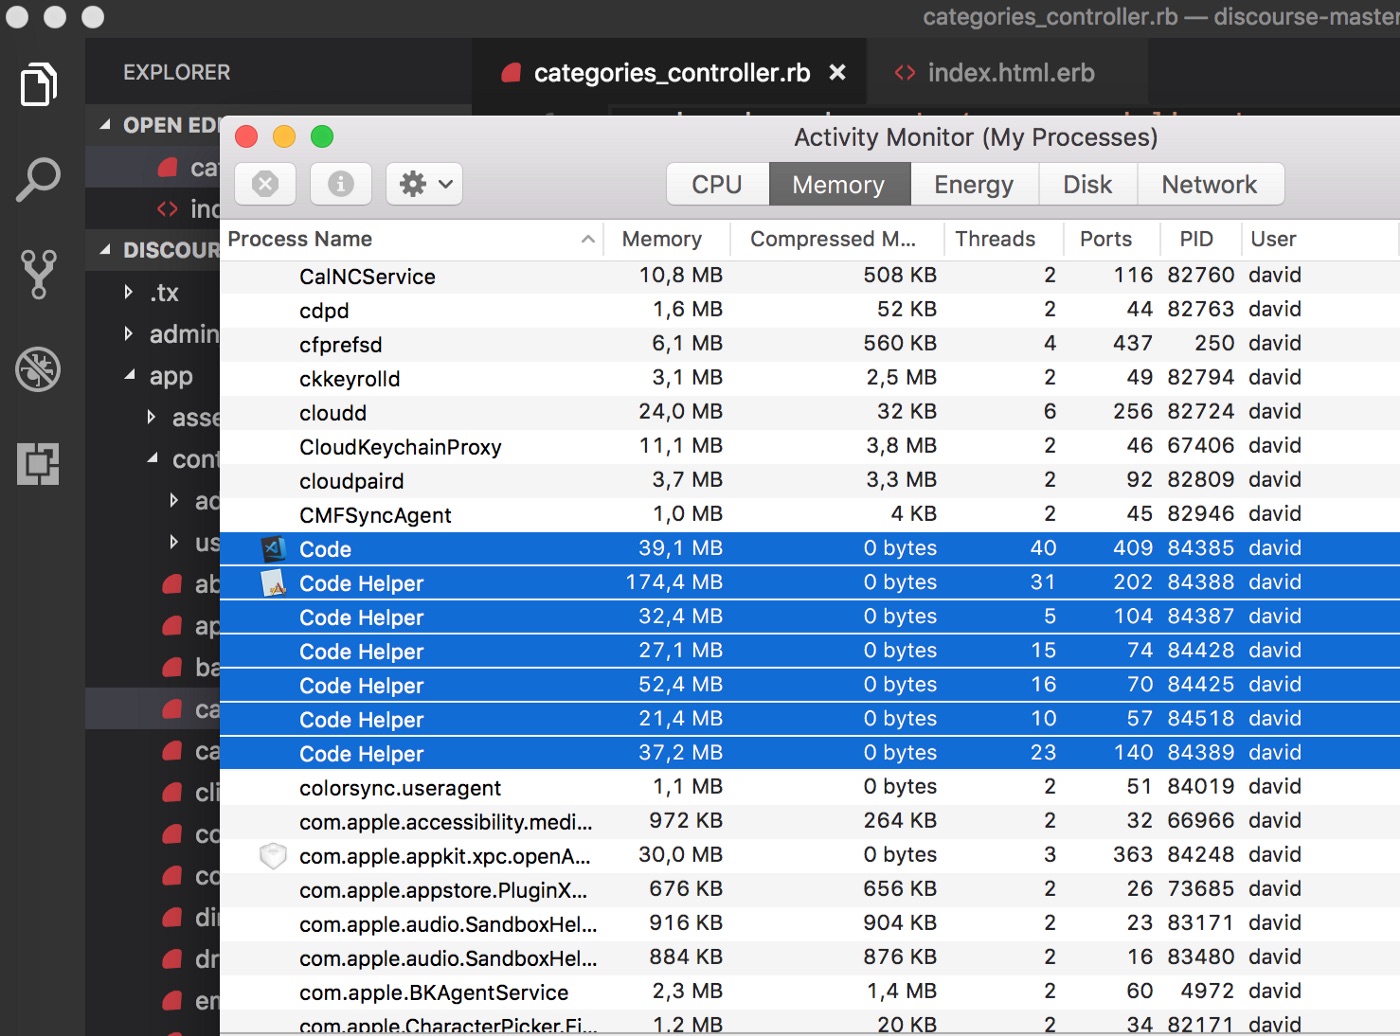Switch to the CPU tab
The image size is (1400, 1036).
click(x=717, y=185)
